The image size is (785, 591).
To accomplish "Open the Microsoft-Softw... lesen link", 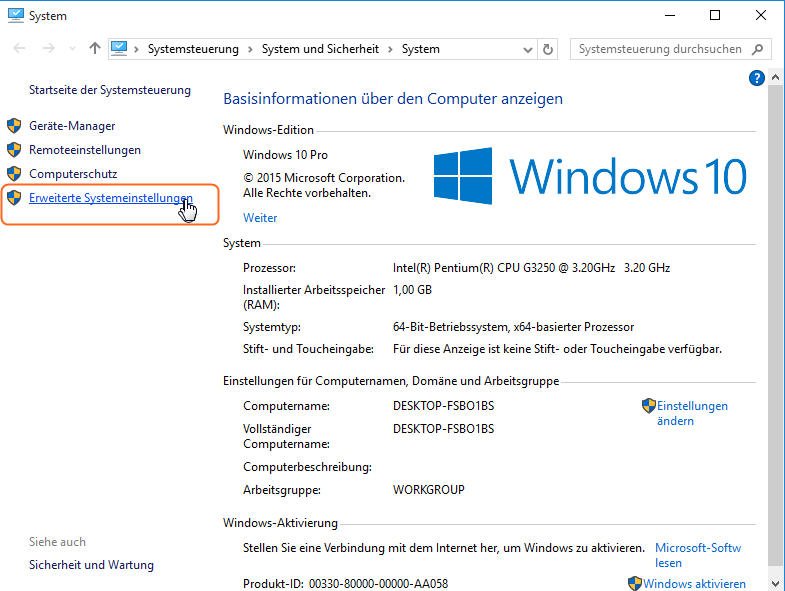I will [698, 555].
